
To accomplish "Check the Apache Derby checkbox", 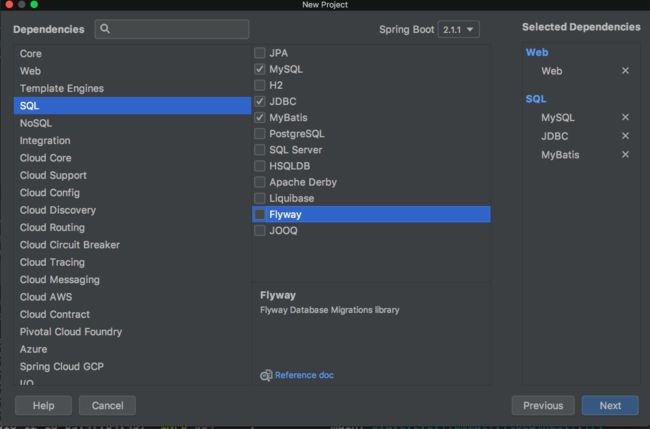I will tap(260, 182).
